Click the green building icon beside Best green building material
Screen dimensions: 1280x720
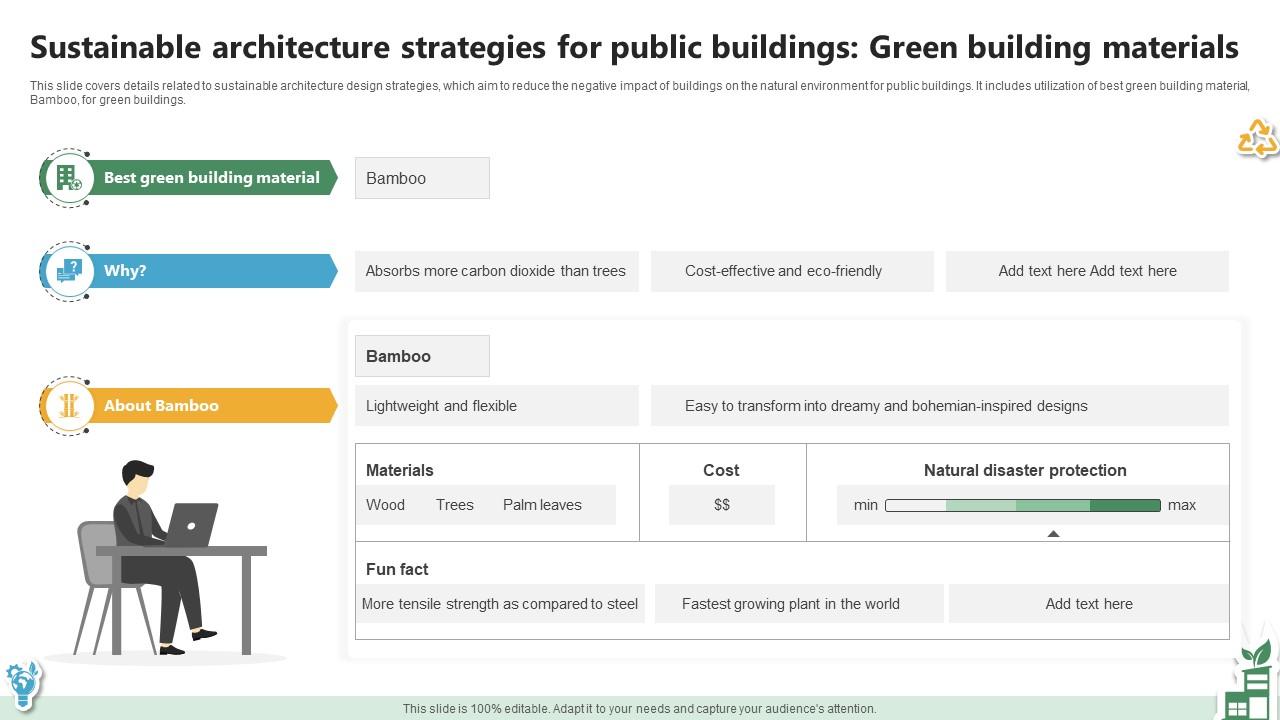coord(68,178)
